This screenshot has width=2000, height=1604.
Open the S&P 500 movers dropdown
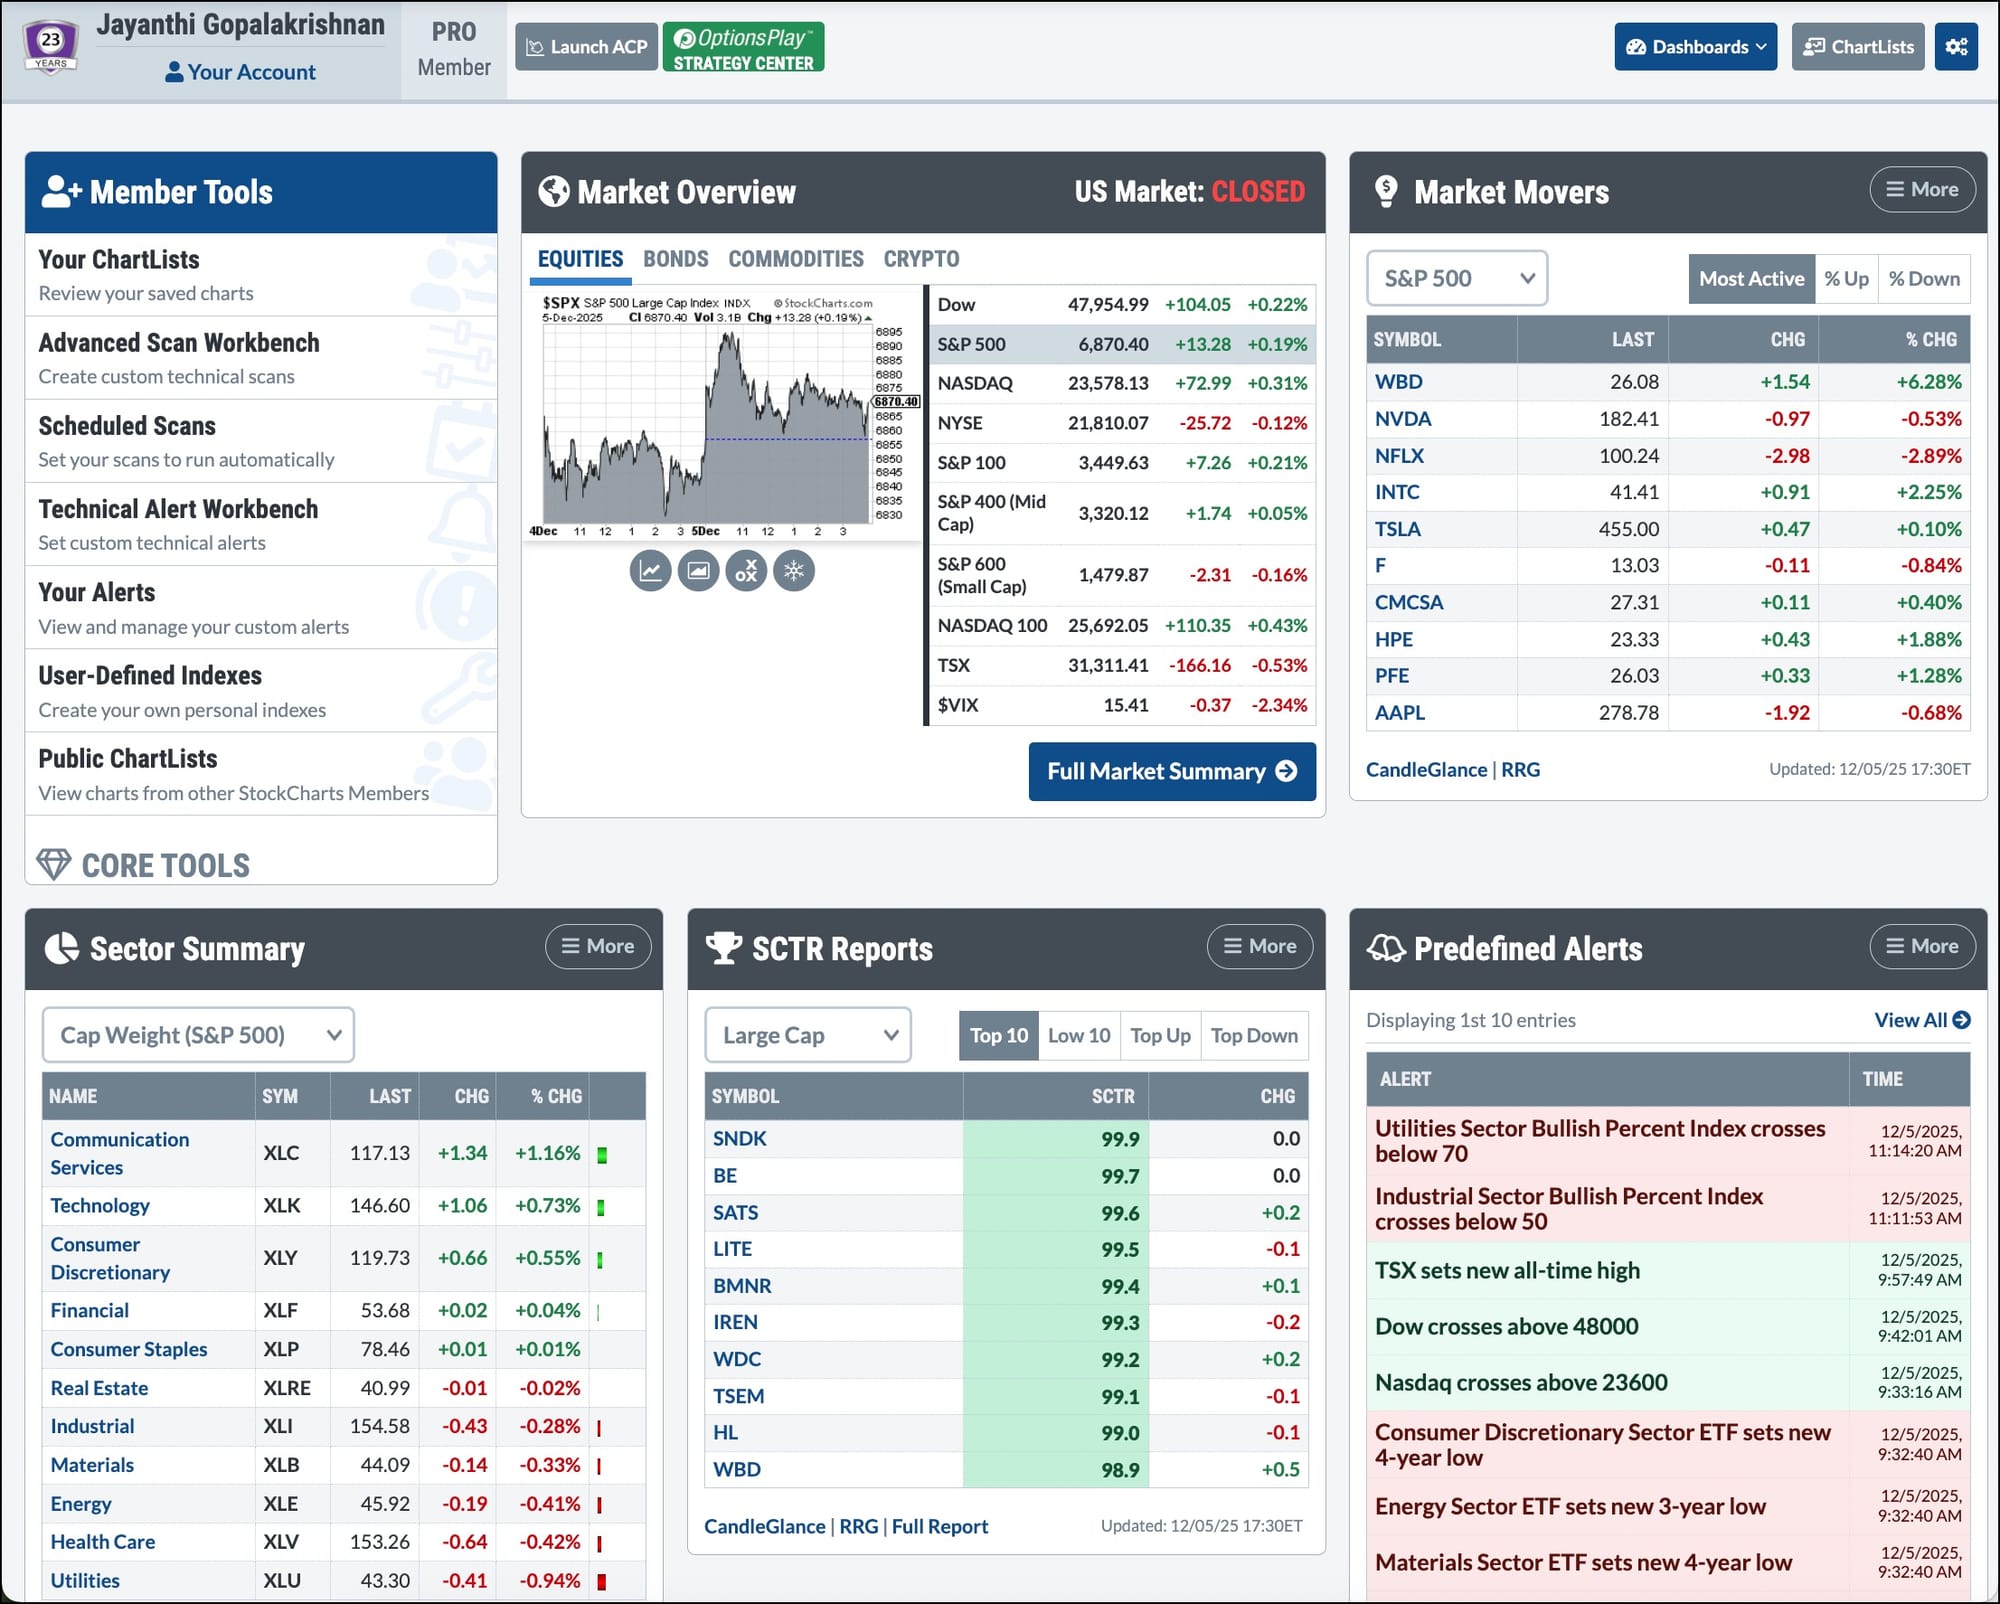[x=1457, y=279]
